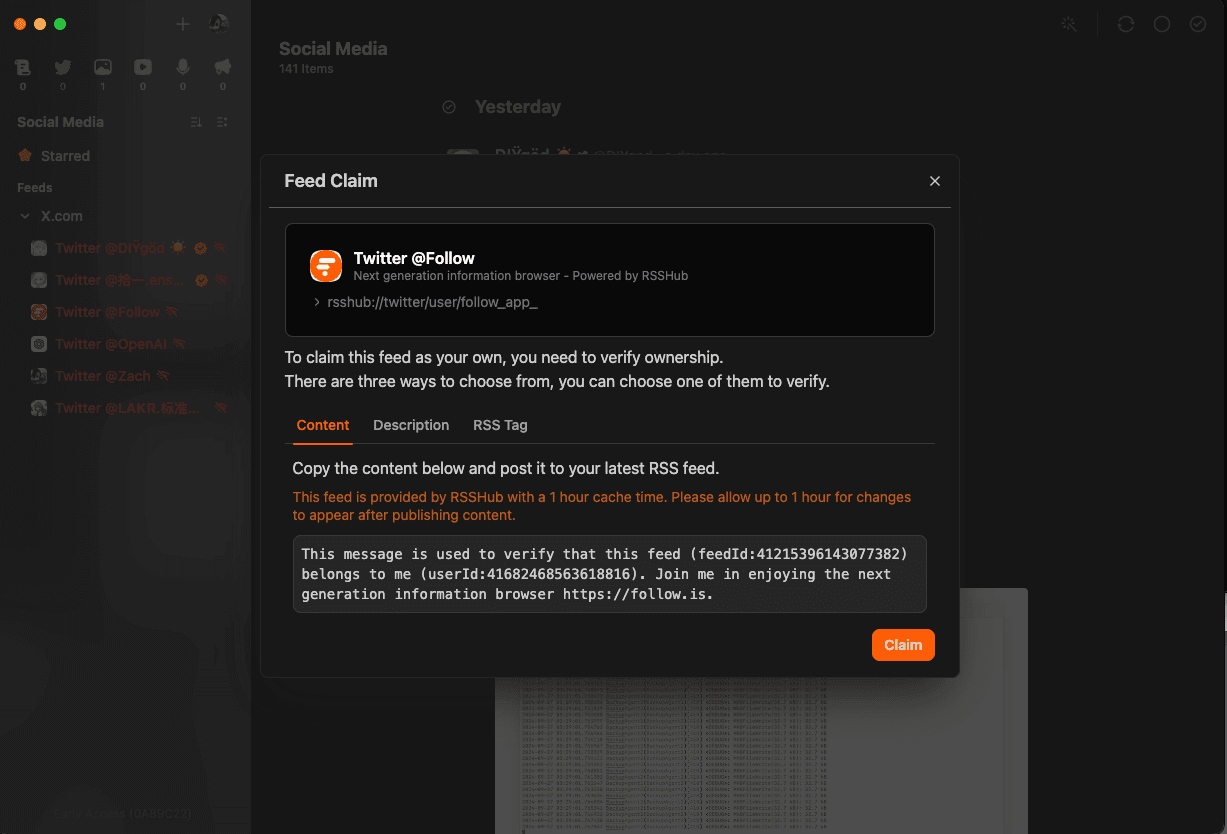Click the Twitter @OpenAI feed avatar

click(x=39, y=344)
